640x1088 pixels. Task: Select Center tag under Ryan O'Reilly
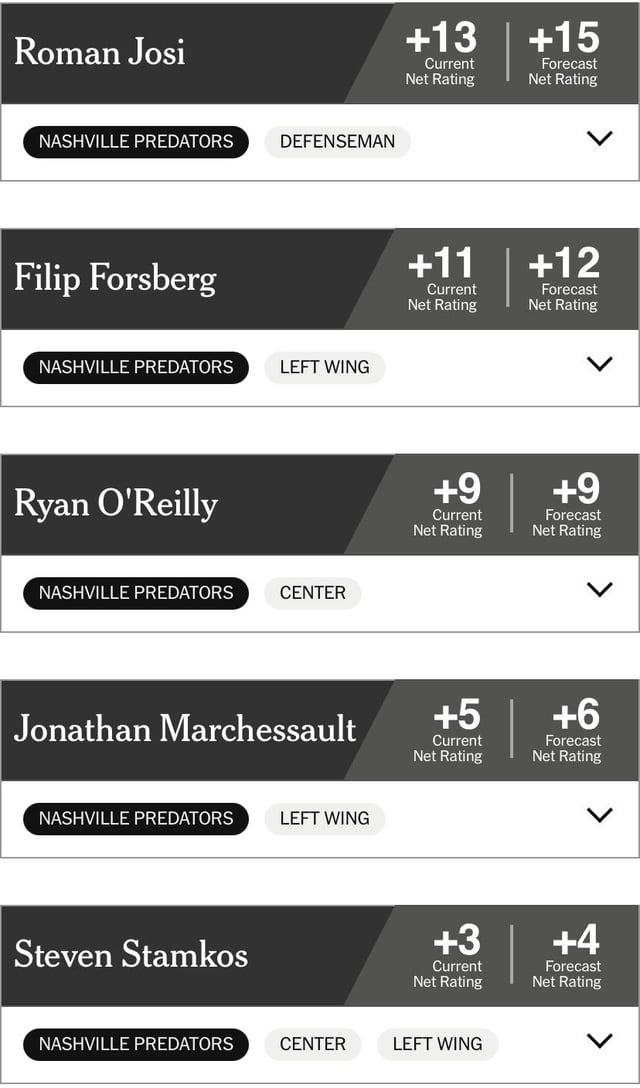(x=312, y=593)
